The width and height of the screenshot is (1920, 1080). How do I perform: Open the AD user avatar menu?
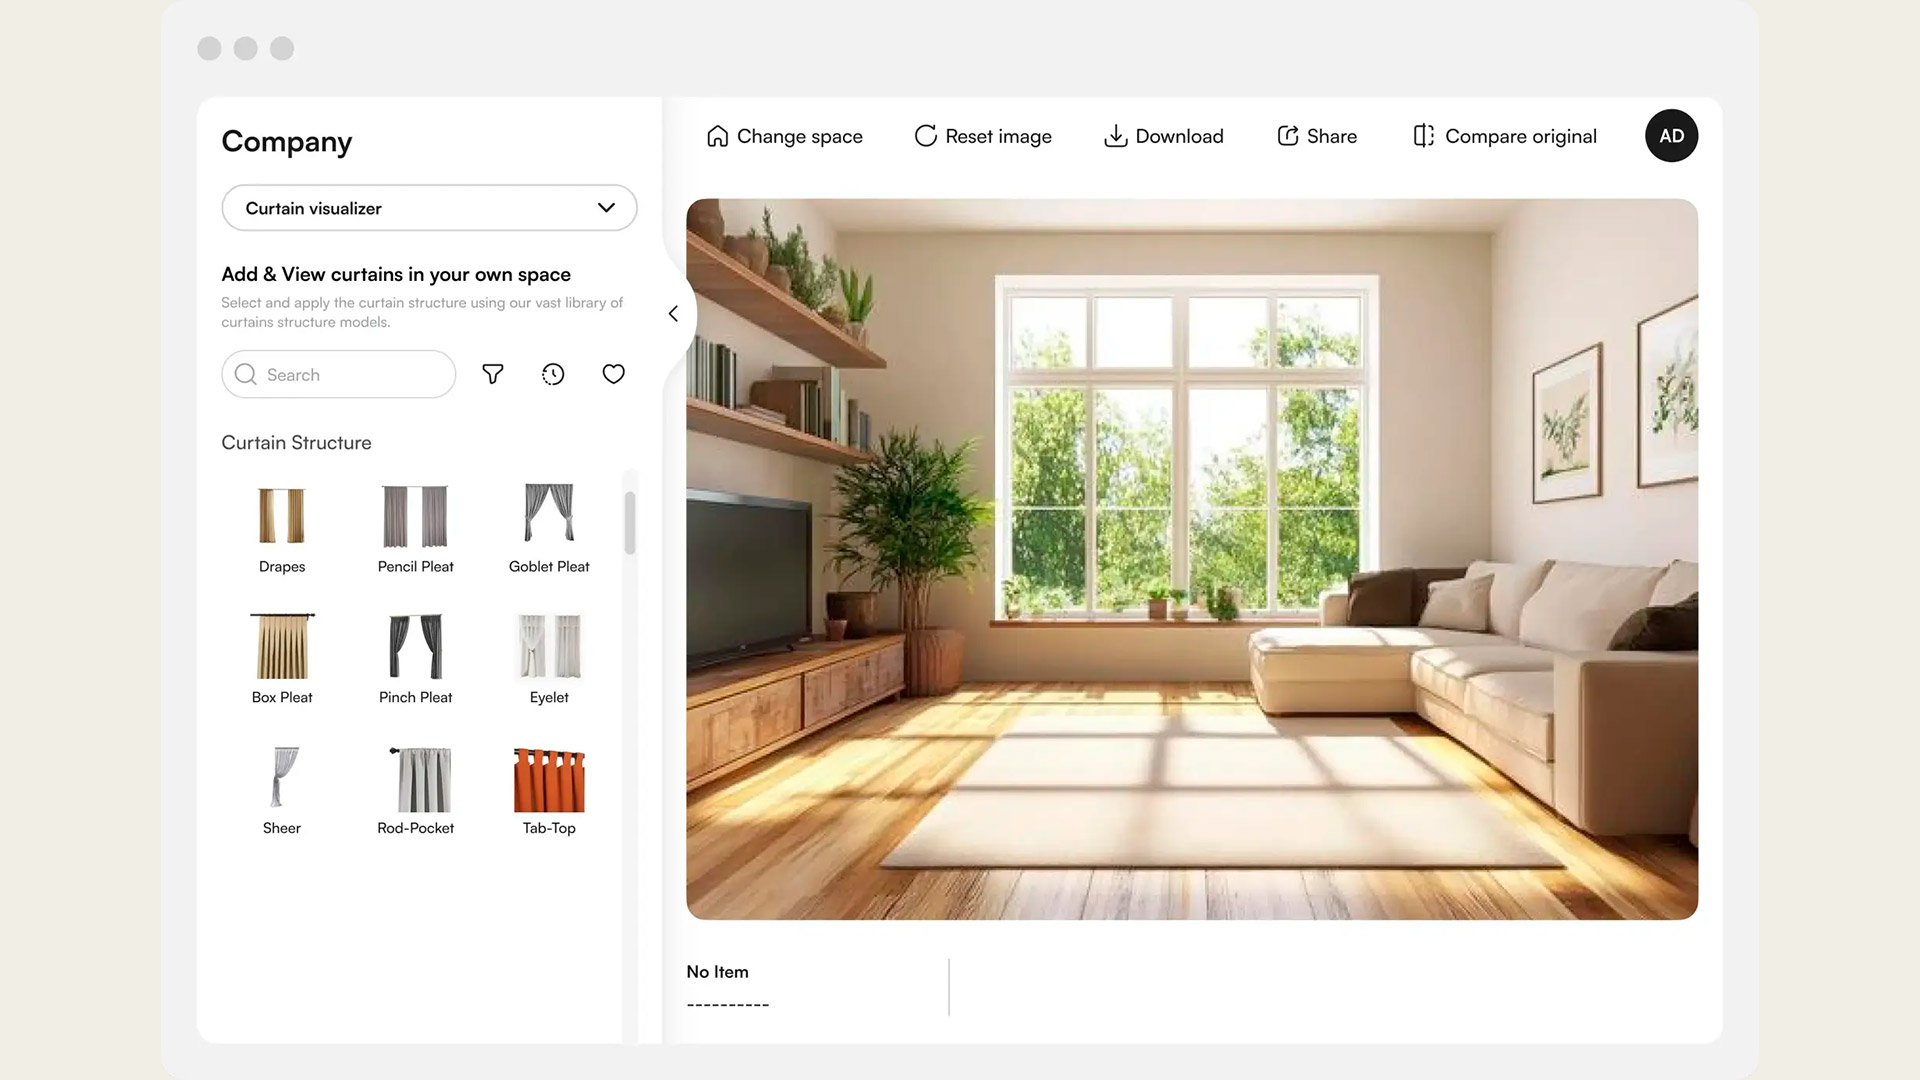pyautogui.click(x=1671, y=136)
